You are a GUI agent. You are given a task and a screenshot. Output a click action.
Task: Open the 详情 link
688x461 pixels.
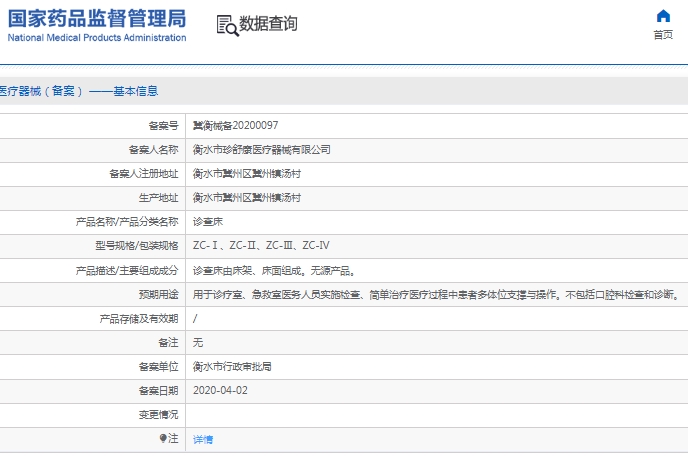click(203, 439)
